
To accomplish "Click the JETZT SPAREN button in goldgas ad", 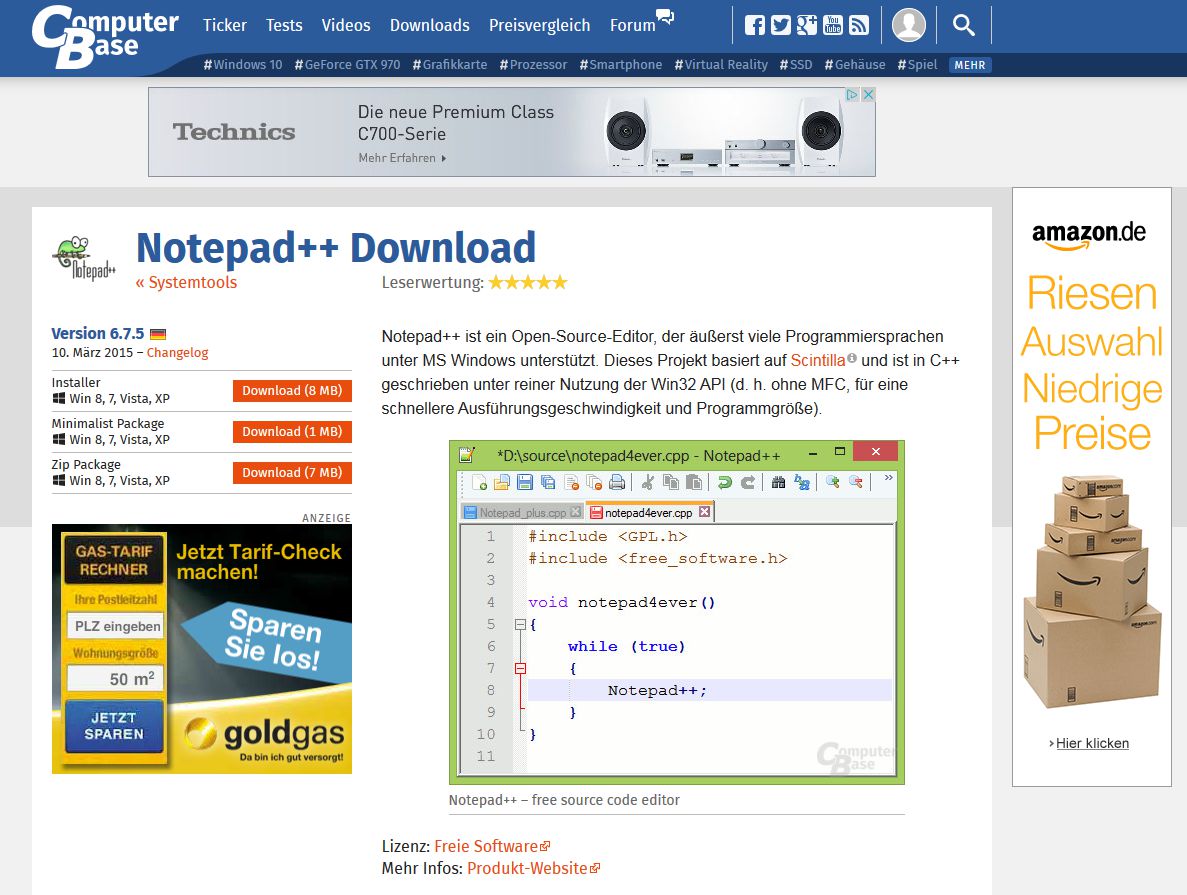I will (114, 725).
